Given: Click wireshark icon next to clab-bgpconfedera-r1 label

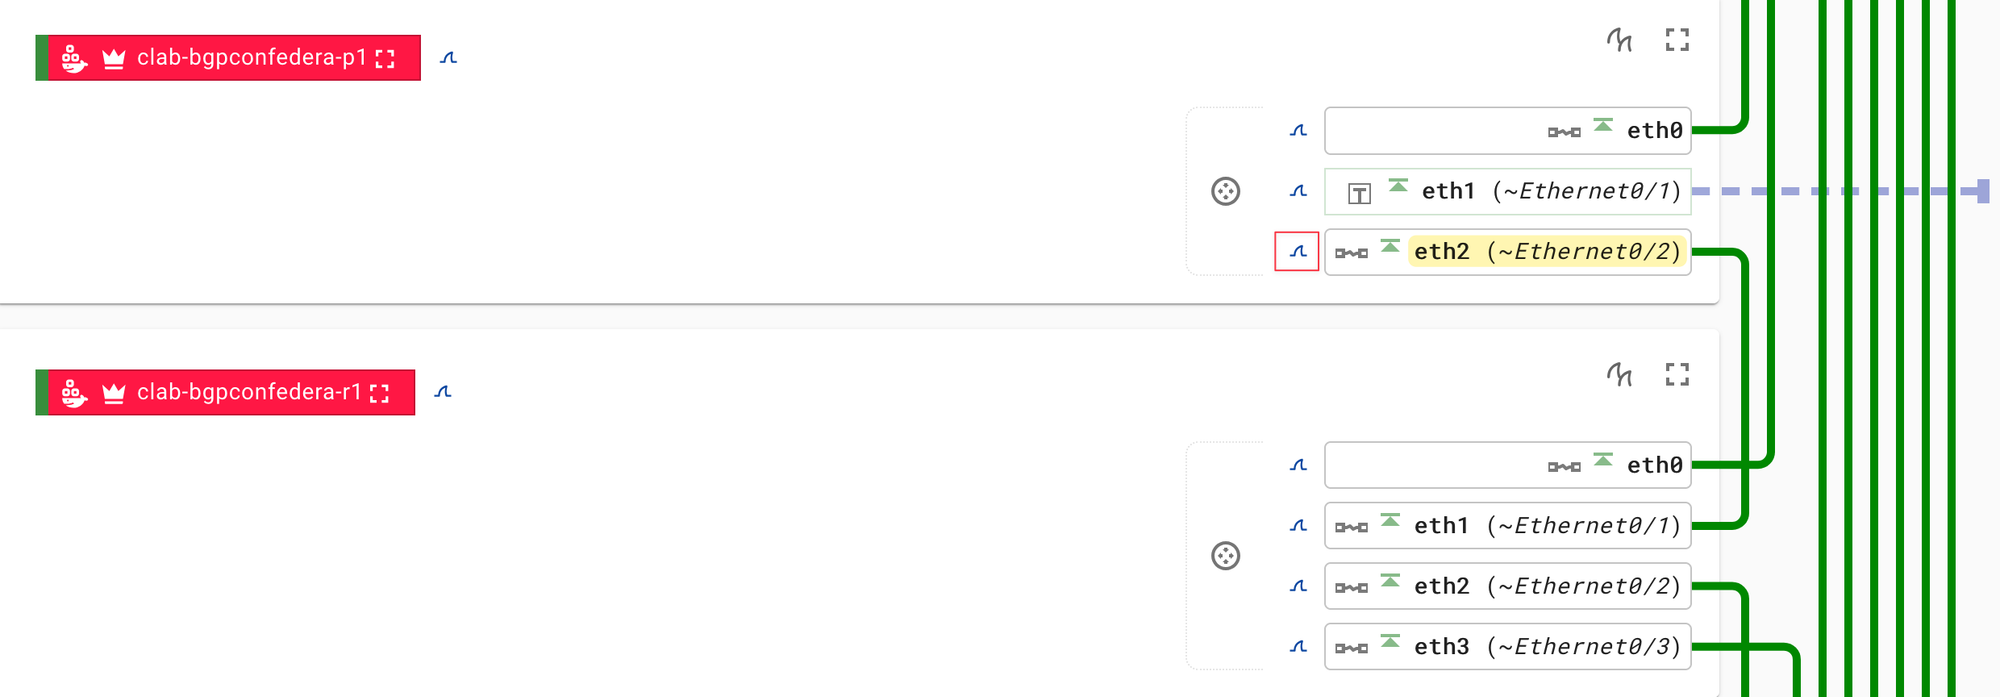Looking at the screenshot, I should 443,392.
